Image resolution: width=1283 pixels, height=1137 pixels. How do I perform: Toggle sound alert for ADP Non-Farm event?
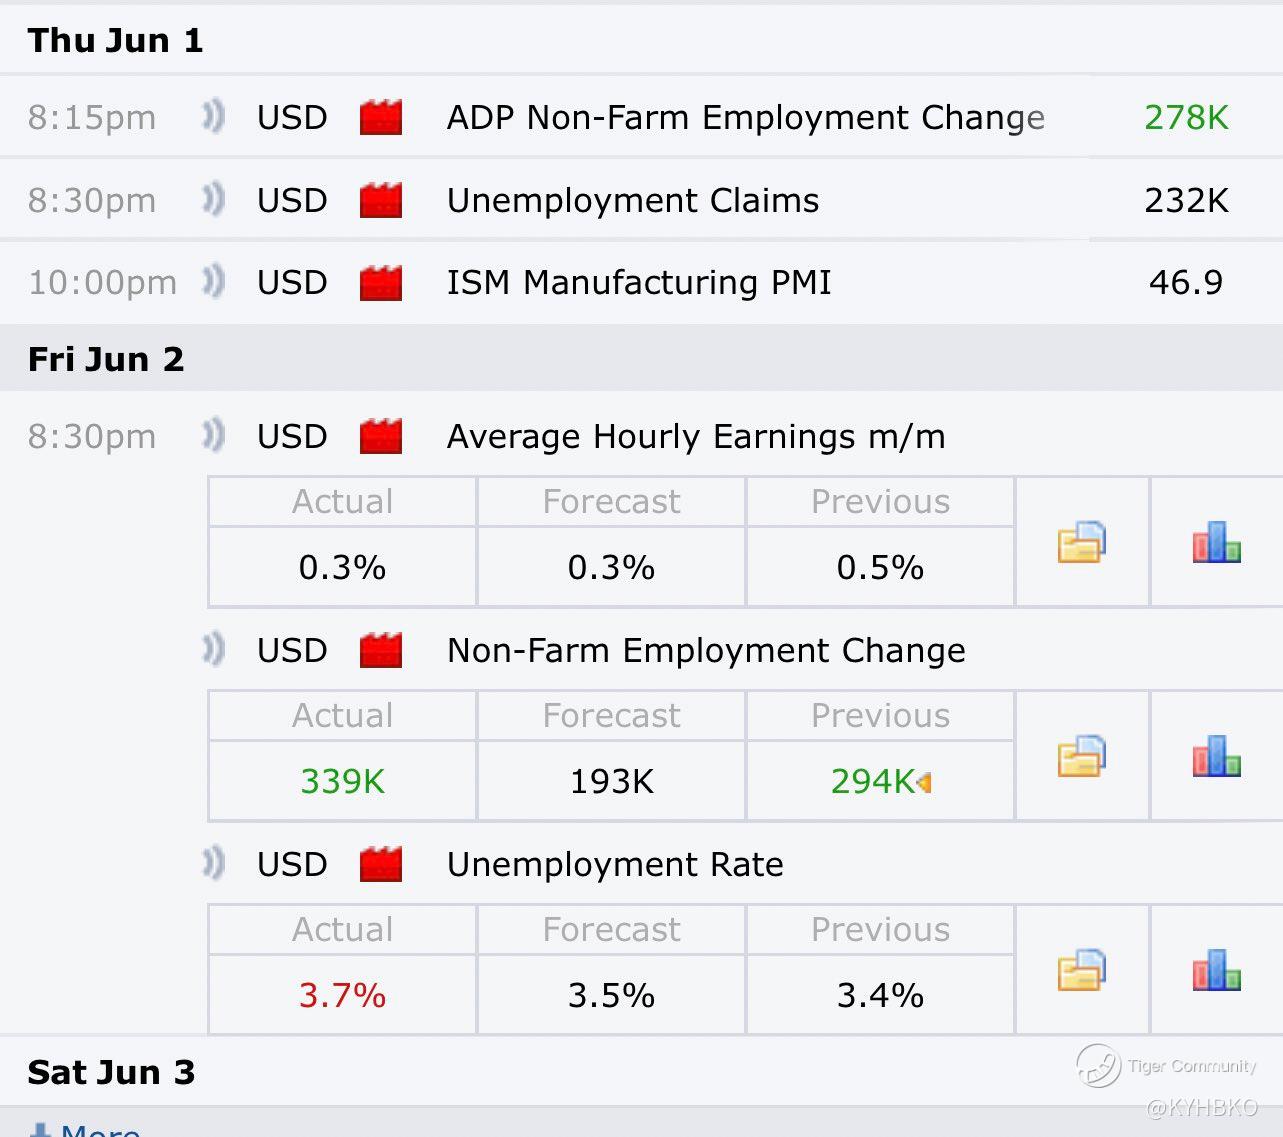[213, 117]
